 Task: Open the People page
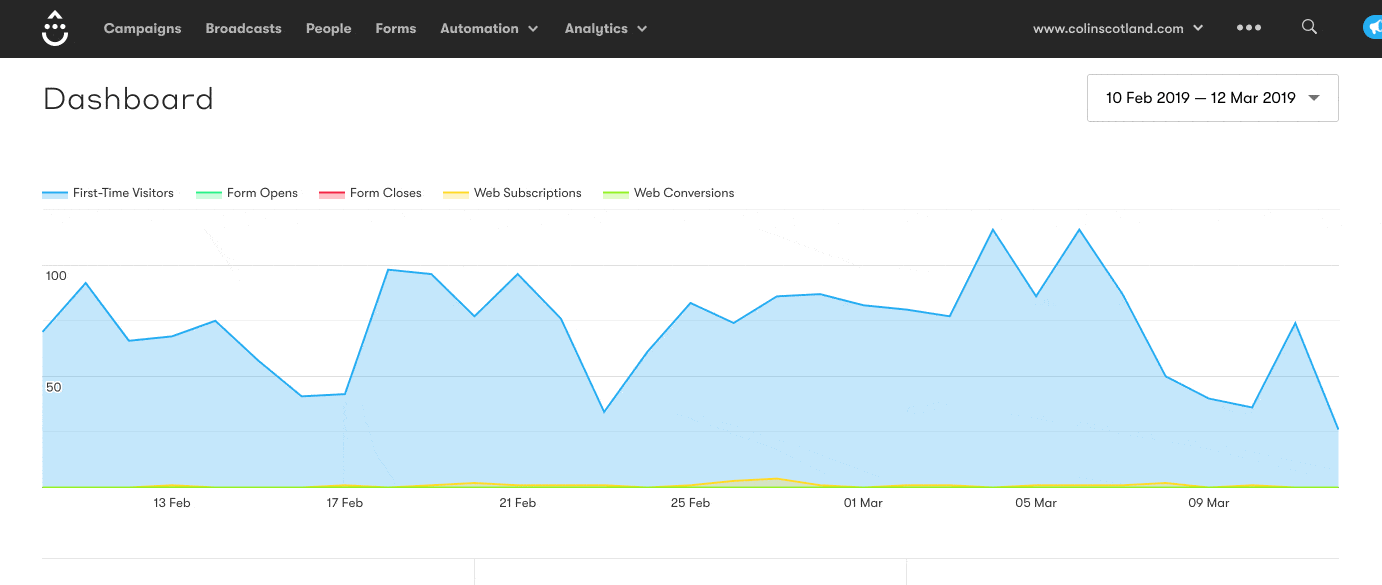(328, 28)
